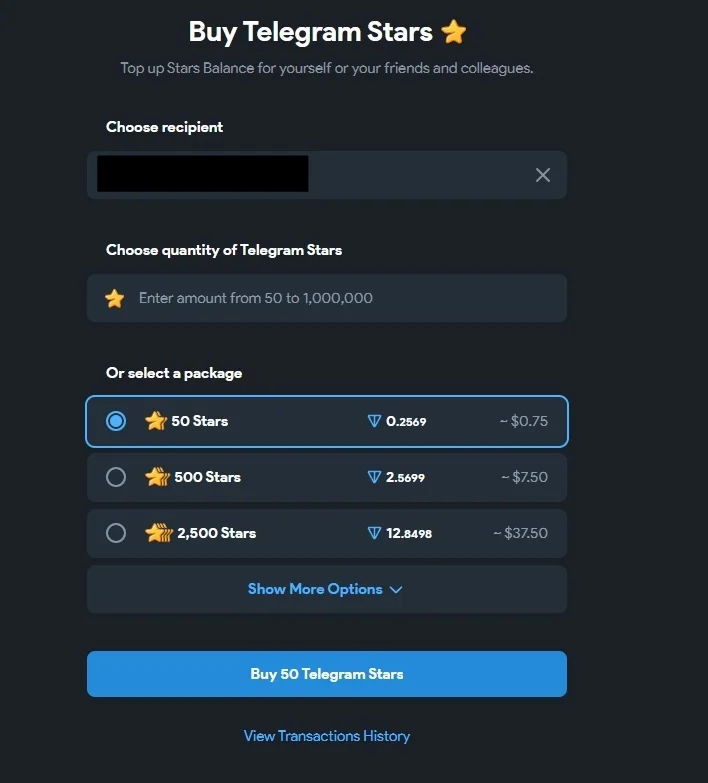Click the TON icon next to 0.2569

click(x=375, y=421)
